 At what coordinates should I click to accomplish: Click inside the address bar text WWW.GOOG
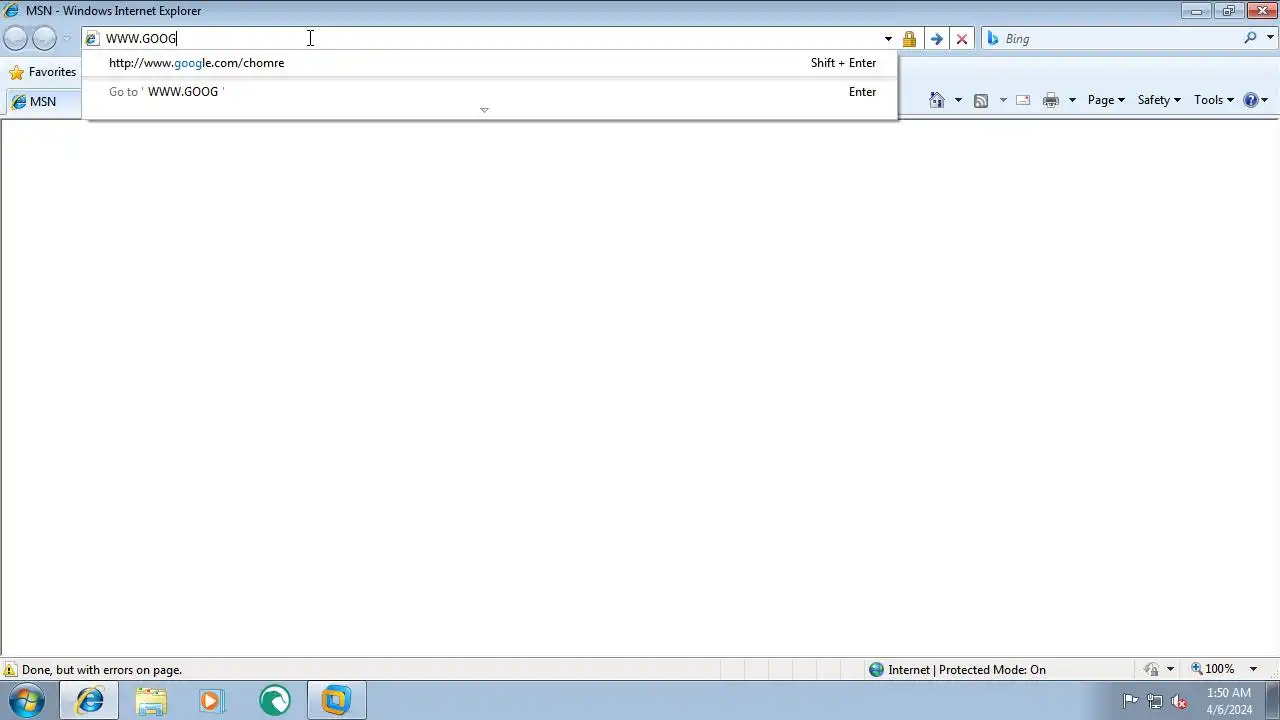pos(141,39)
